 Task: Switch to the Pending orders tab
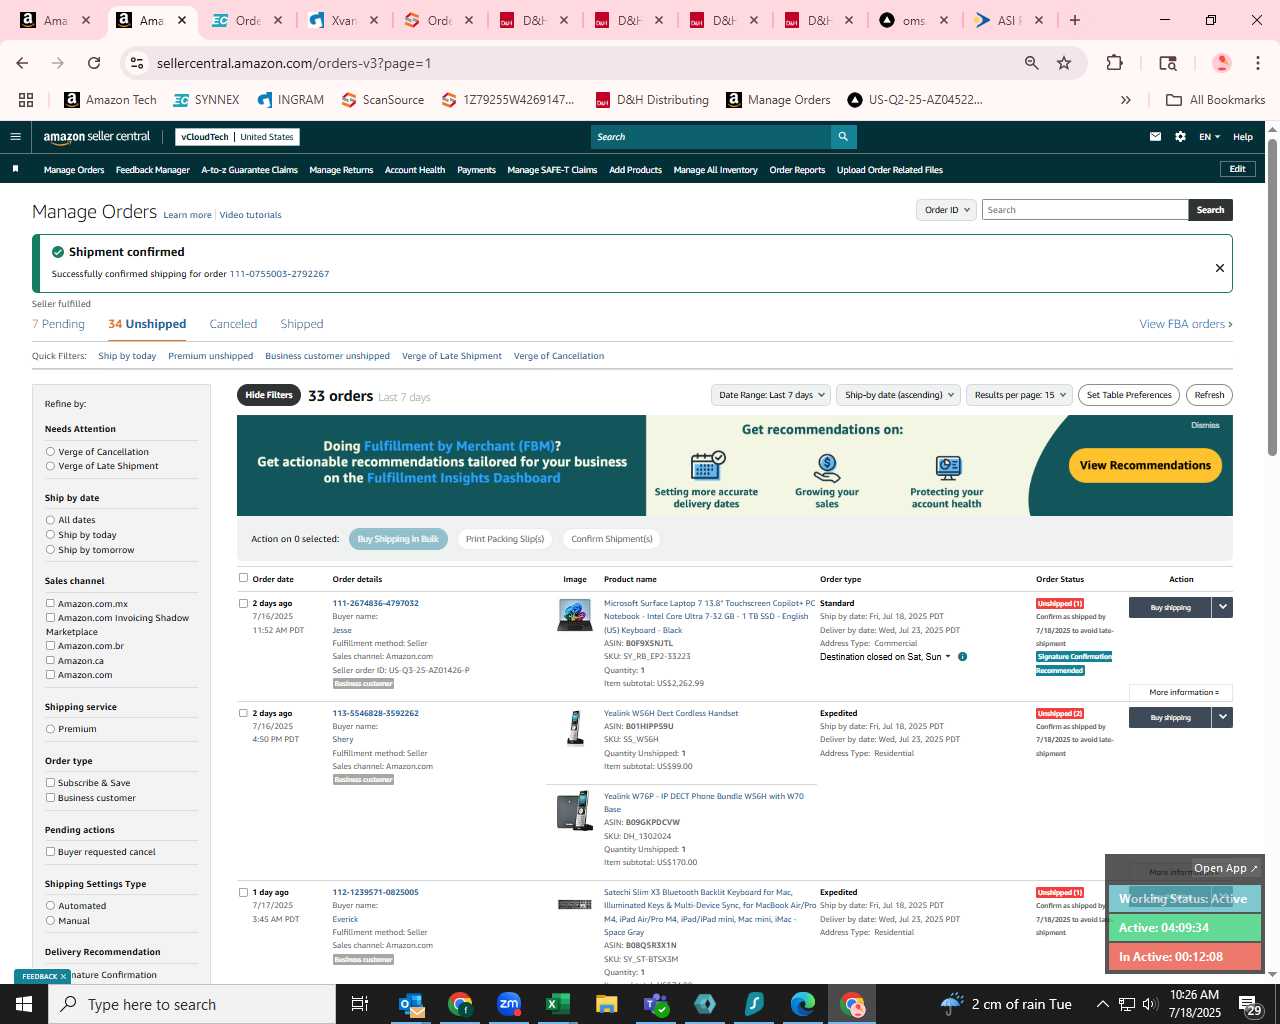pos(58,324)
